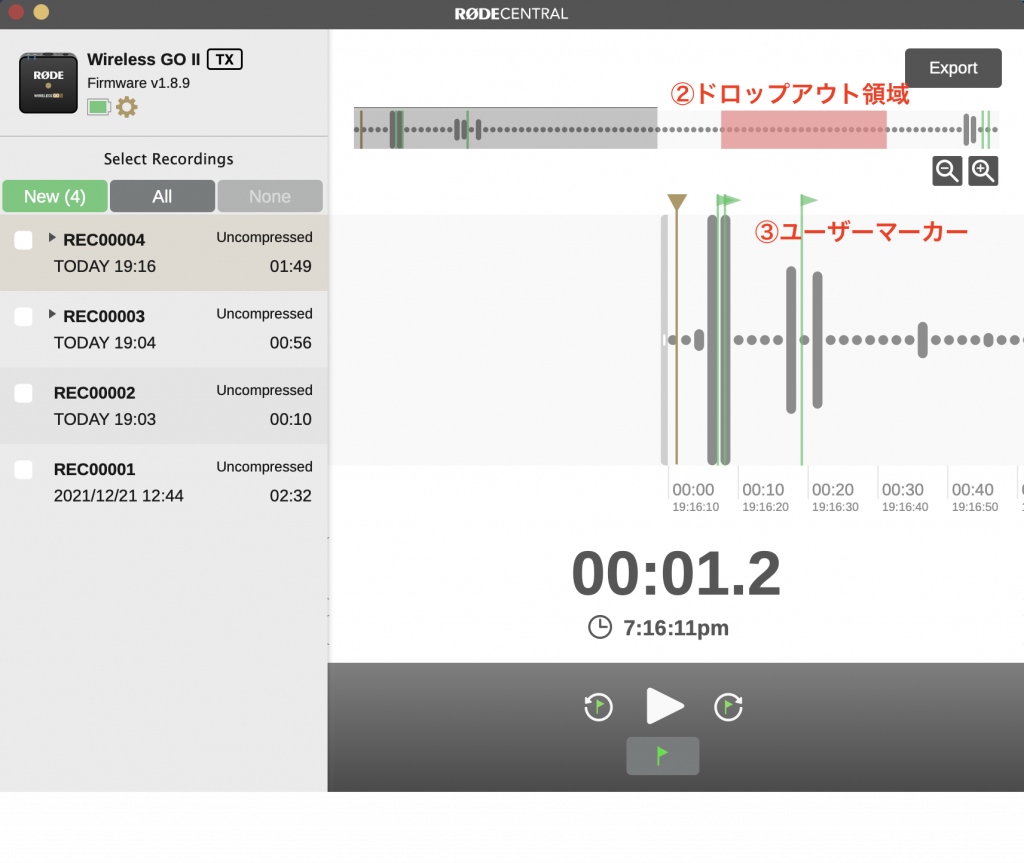
Task: Click the 01:49 duration of REC00004
Action: pyautogui.click(x=291, y=267)
